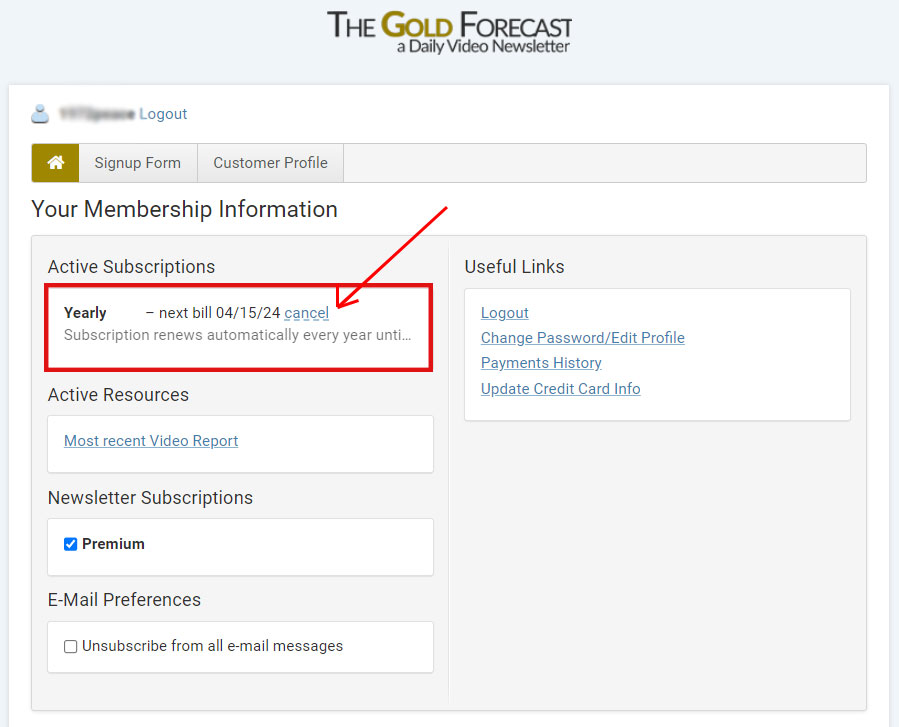Click the truncated subscription renewal description
The height and width of the screenshot is (727, 899).
(237, 335)
